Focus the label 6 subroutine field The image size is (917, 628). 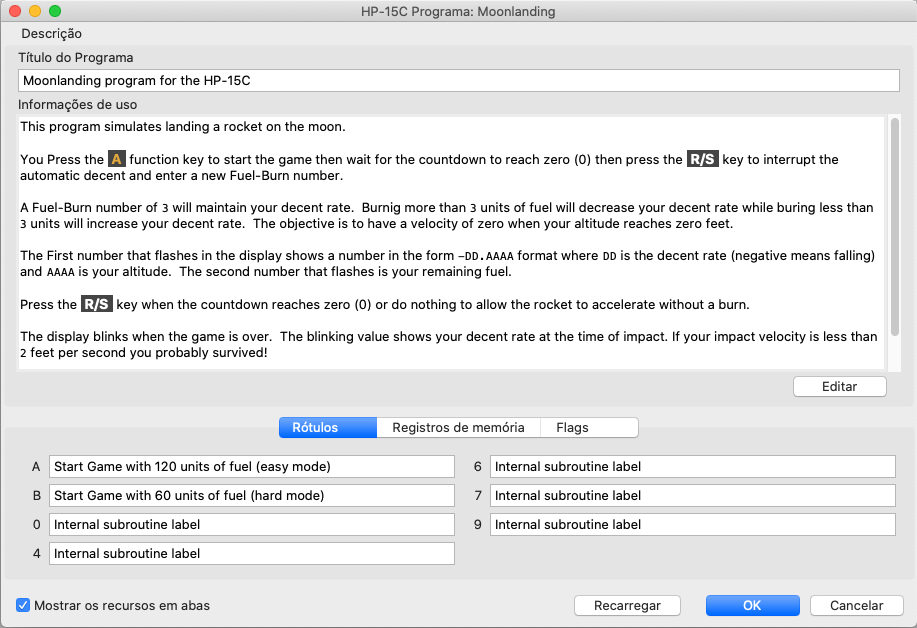pyautogui.click(x=692, y=467)
